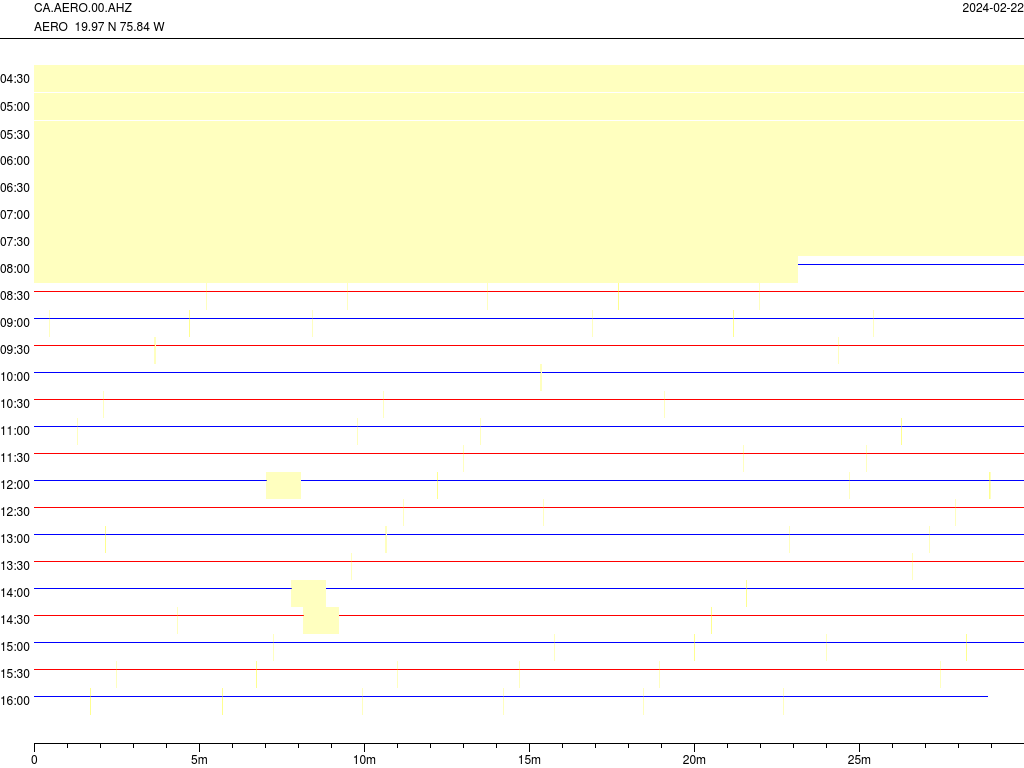The width and height of the screenshot is (1024, 768).
Task: Click the 09:30 time row label
Action: tap(15, 349)
